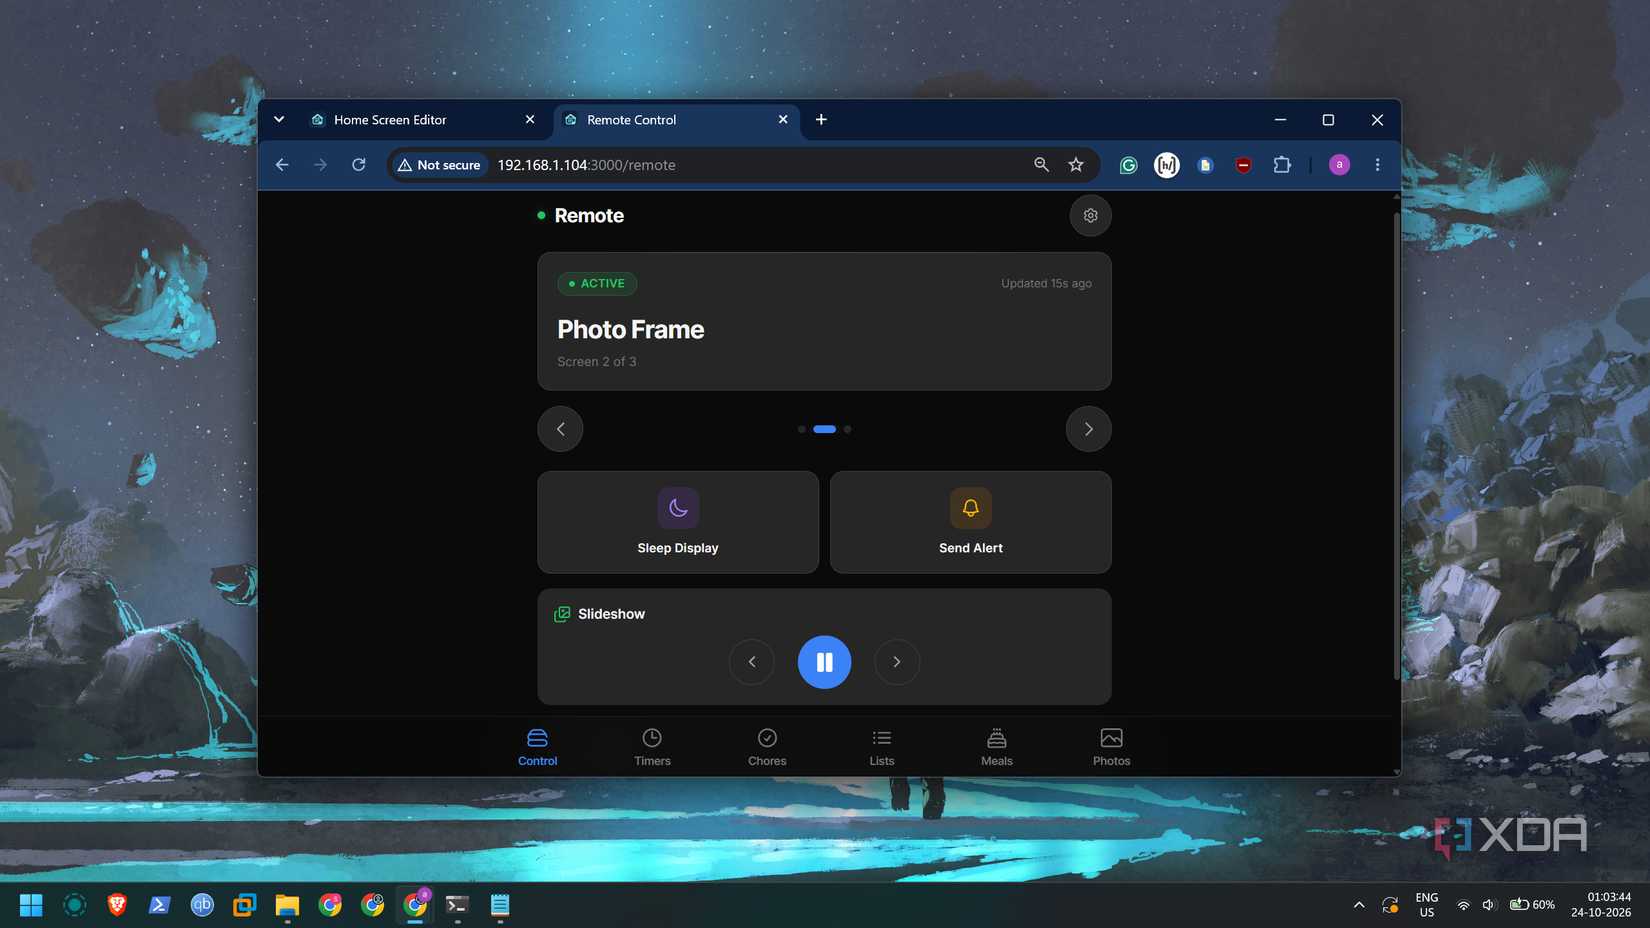The width and height of the screenshot is (1650, 928).
Task: Open the volume control in tray
Action: click(1488, 905)
